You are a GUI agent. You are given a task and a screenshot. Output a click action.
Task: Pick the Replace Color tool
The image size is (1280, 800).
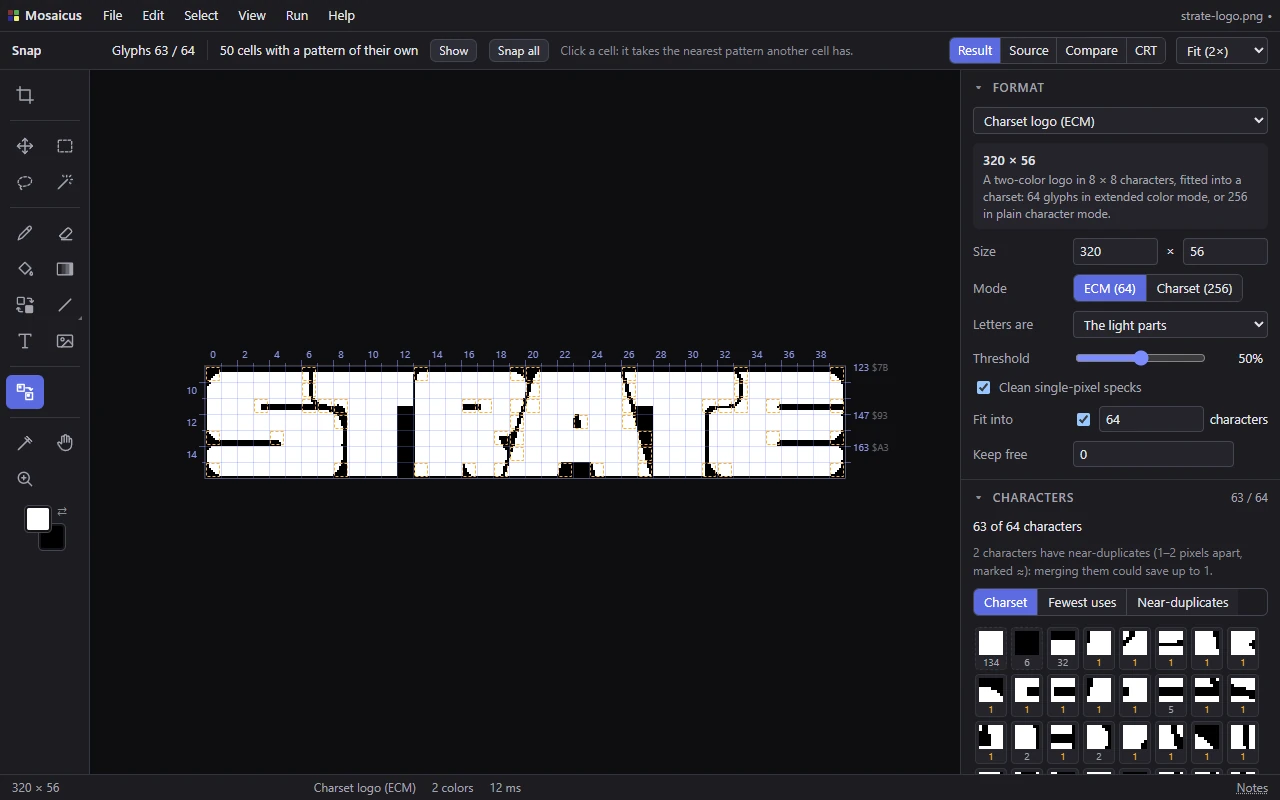(x=25, y=305)
